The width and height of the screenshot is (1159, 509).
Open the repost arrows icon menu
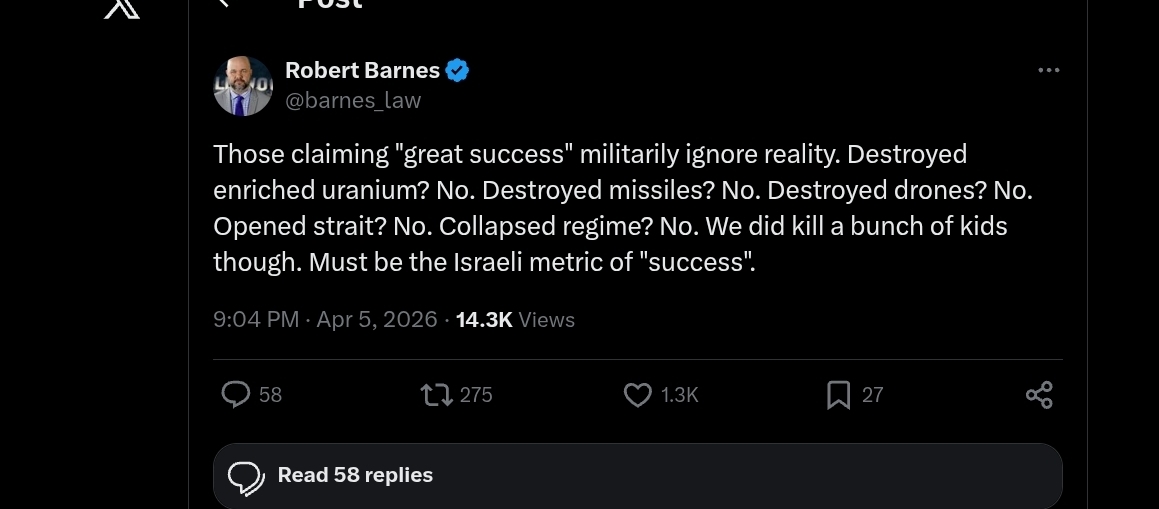[436, 395]
